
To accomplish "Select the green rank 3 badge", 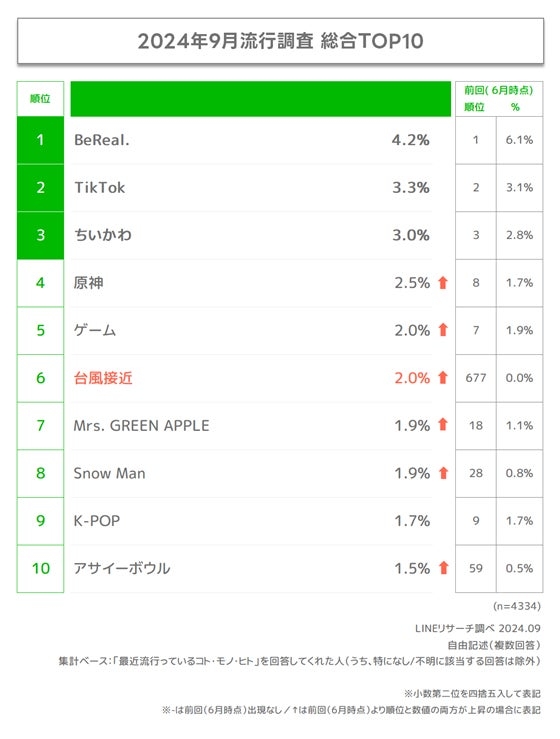I will [41, 235].
